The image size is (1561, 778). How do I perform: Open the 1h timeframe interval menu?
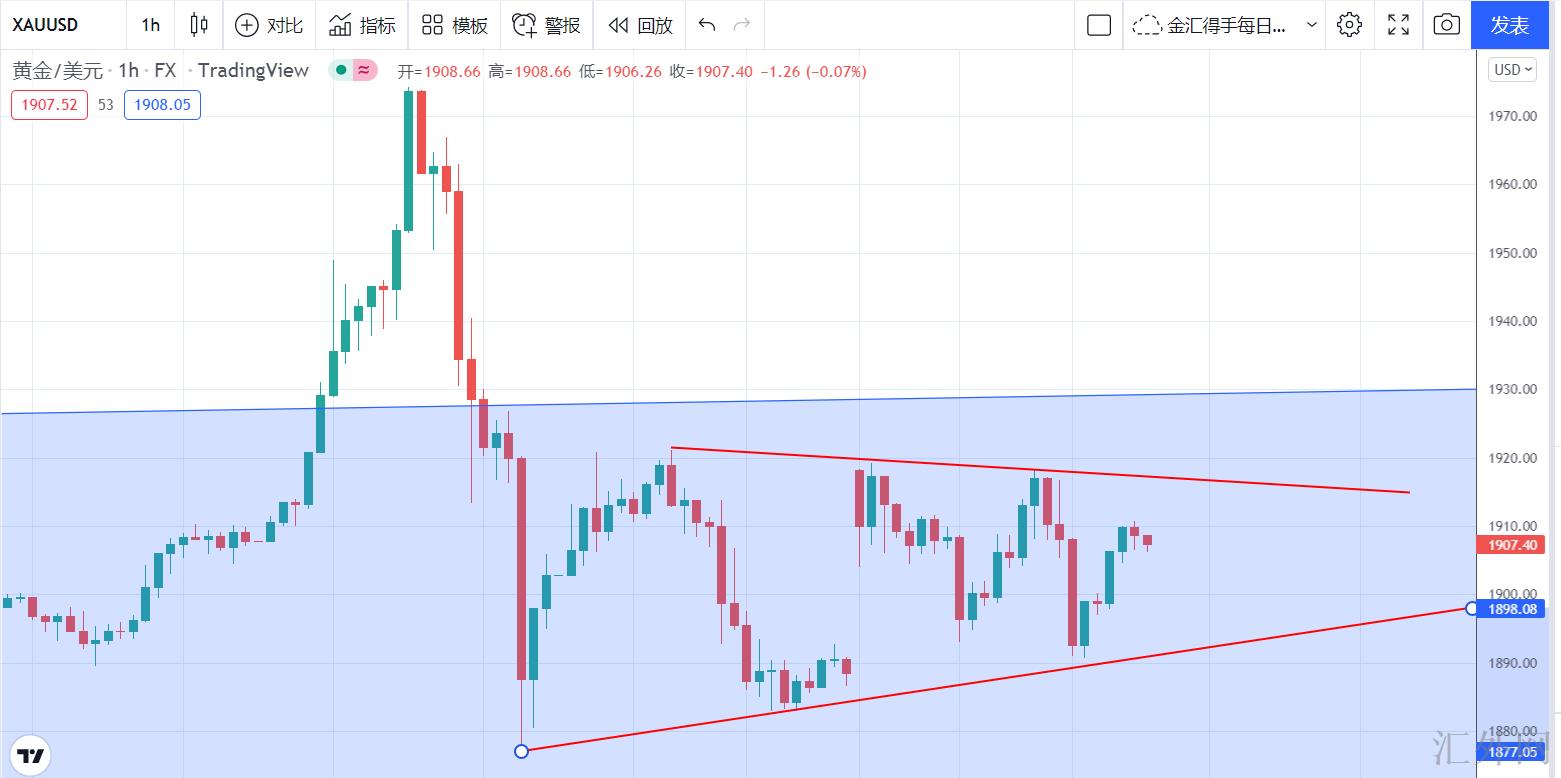point(151,25)
